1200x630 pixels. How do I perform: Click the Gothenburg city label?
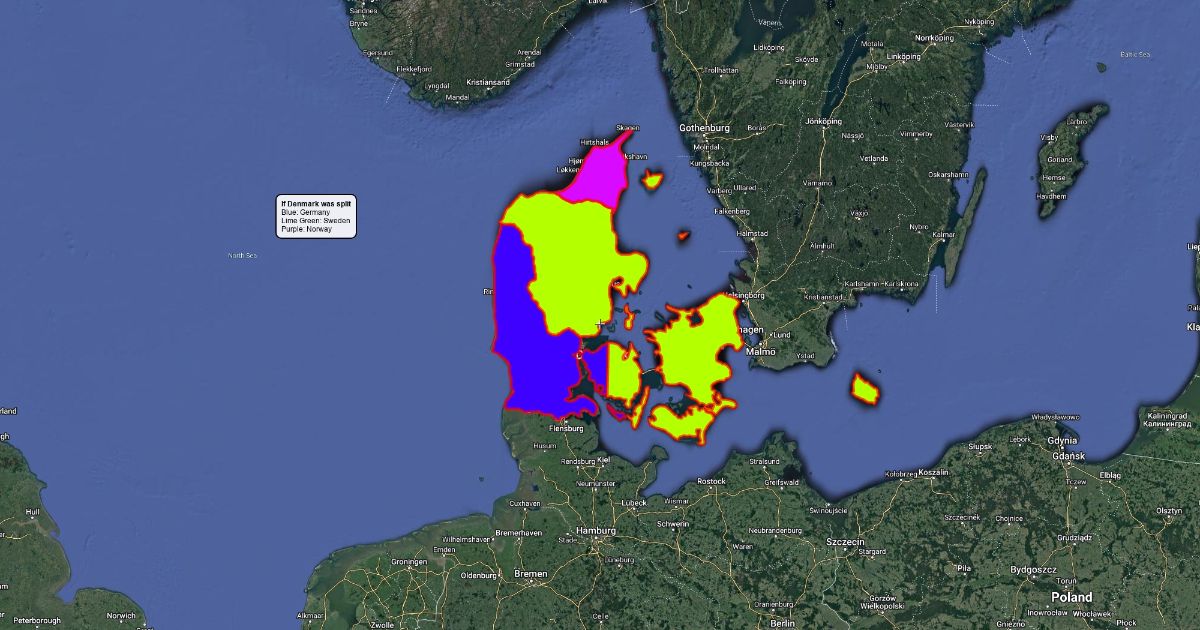[706, 128]
